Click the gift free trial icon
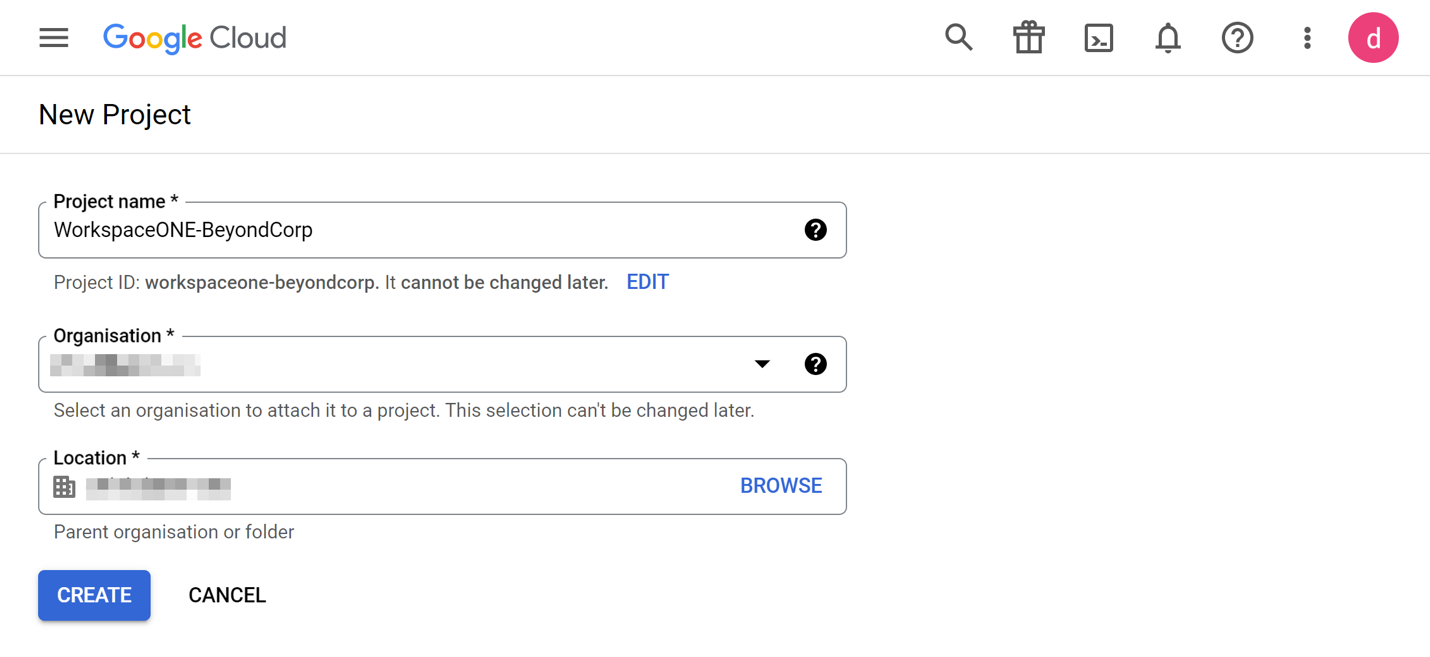Screen dimensions: 1430x657 pos(1028,38)
